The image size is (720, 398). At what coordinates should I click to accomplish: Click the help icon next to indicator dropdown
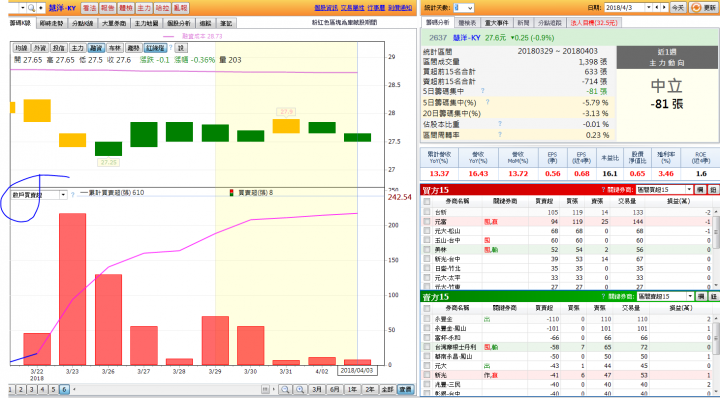pos(73,195)
